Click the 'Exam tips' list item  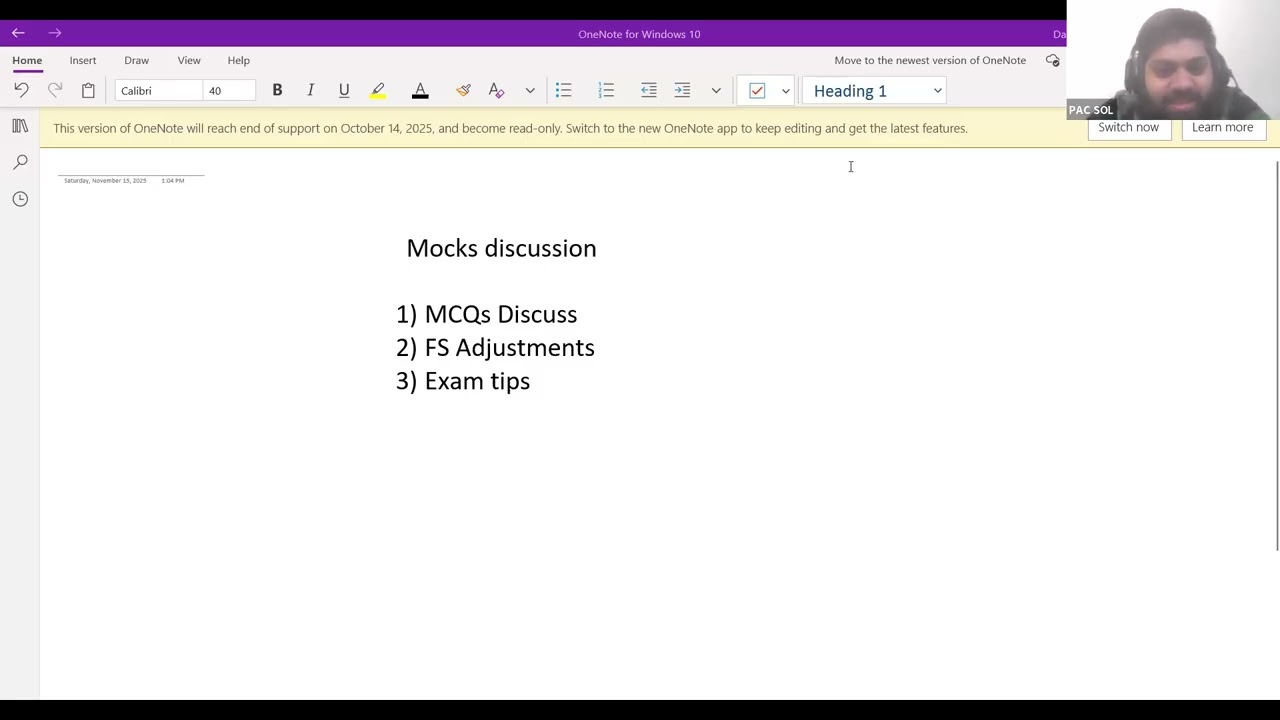477,381
